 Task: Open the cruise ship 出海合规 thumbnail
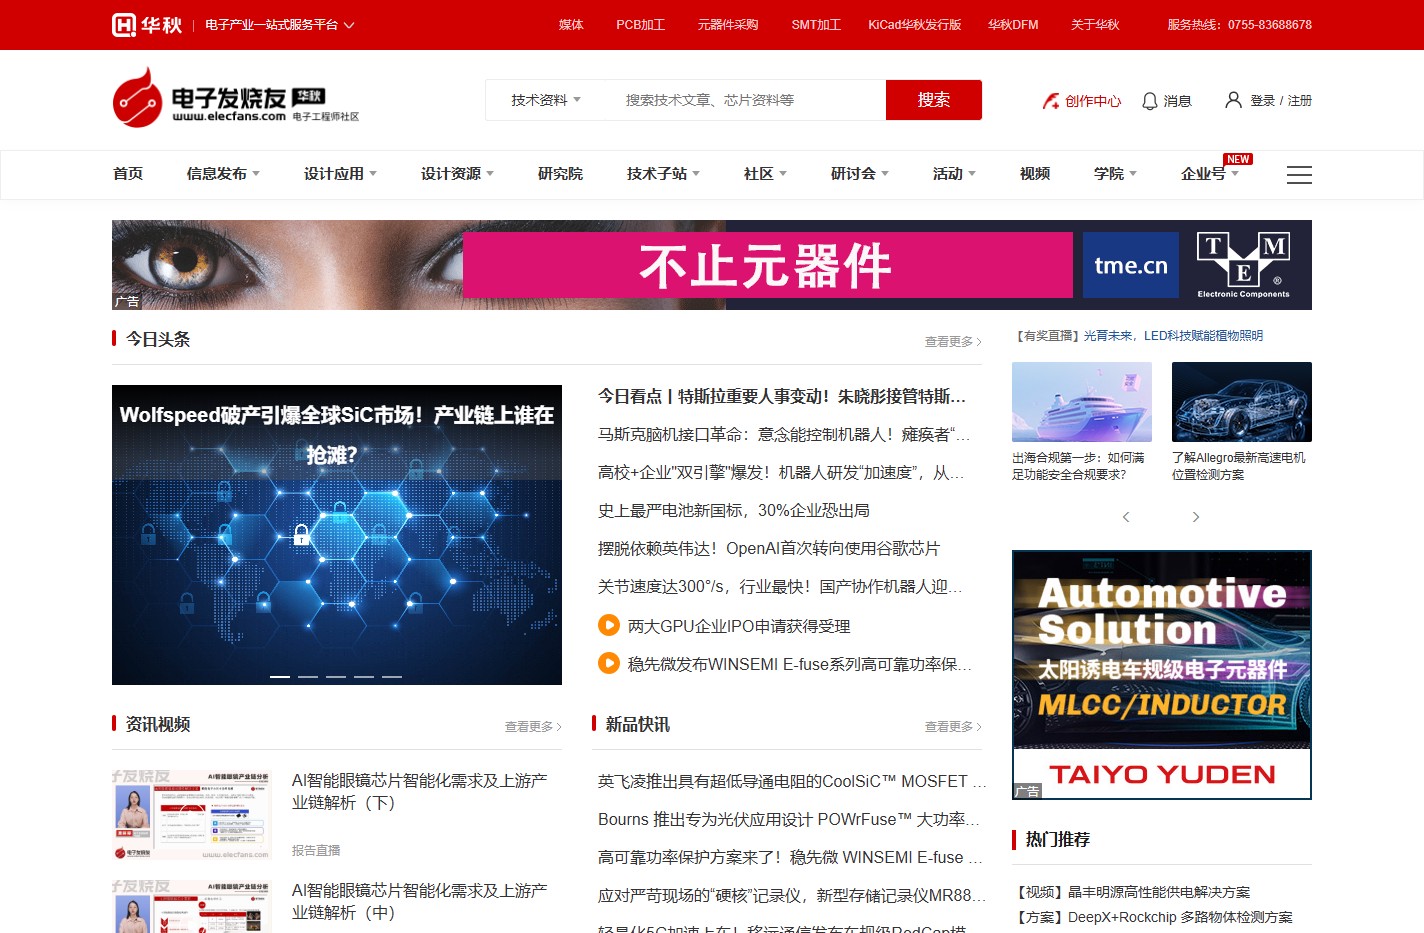tap(1082, 402)
